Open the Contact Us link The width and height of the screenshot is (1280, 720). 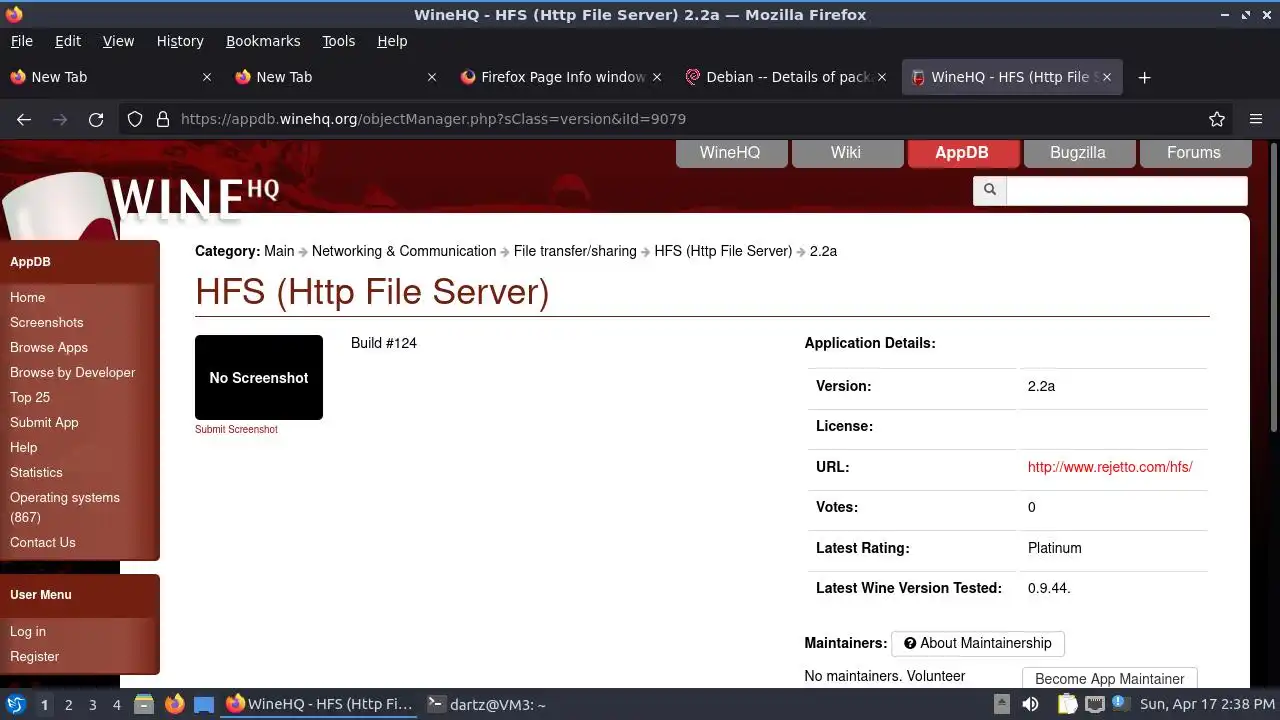tap(43, 542)
